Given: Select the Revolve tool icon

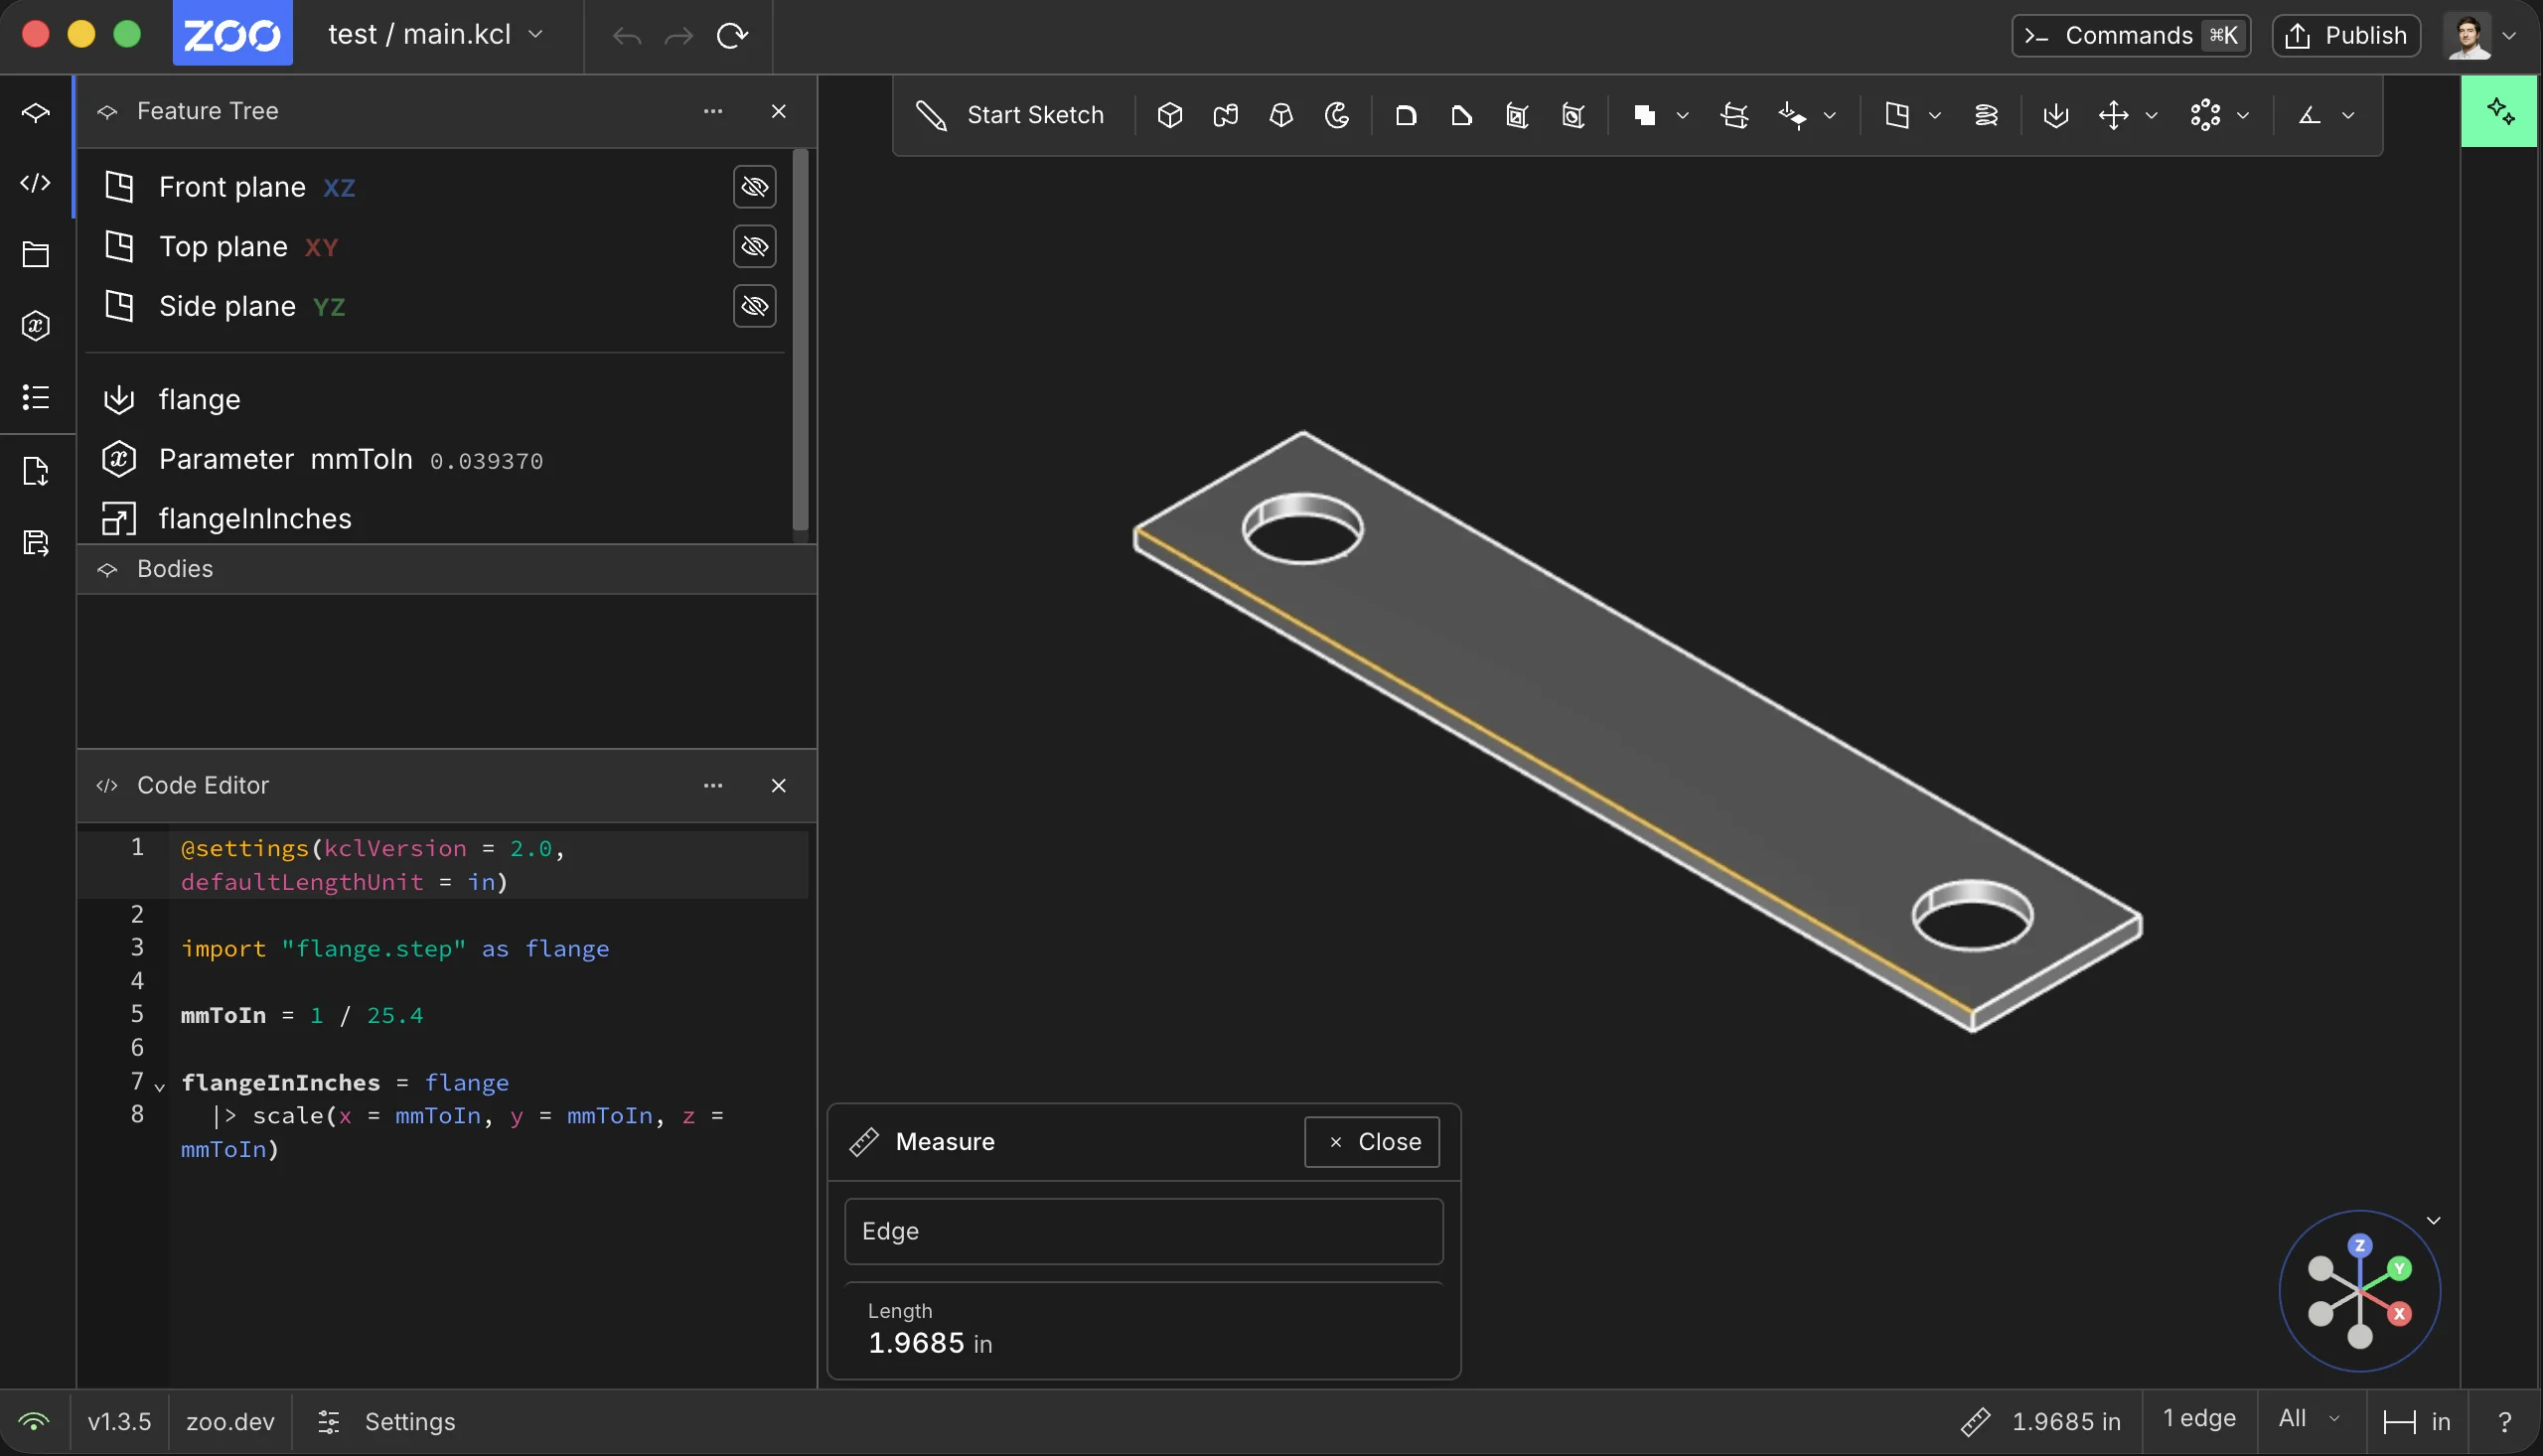Looking at the screenshot, I should pyautogui.click(x=1337, y=115).
